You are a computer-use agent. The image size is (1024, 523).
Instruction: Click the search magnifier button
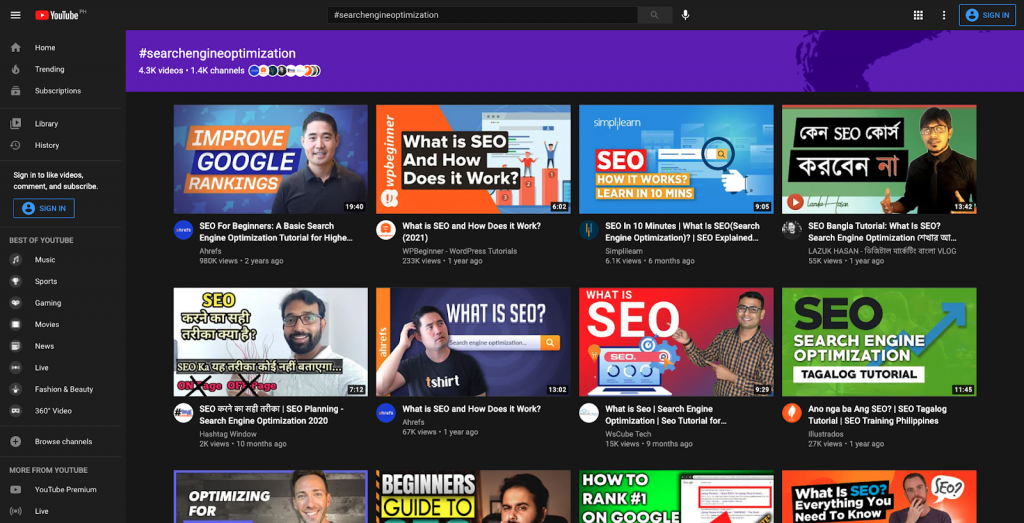[654, 15]
